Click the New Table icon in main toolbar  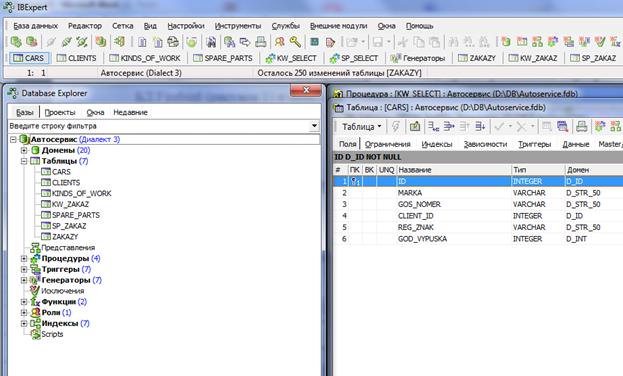(x=522, y=41)
